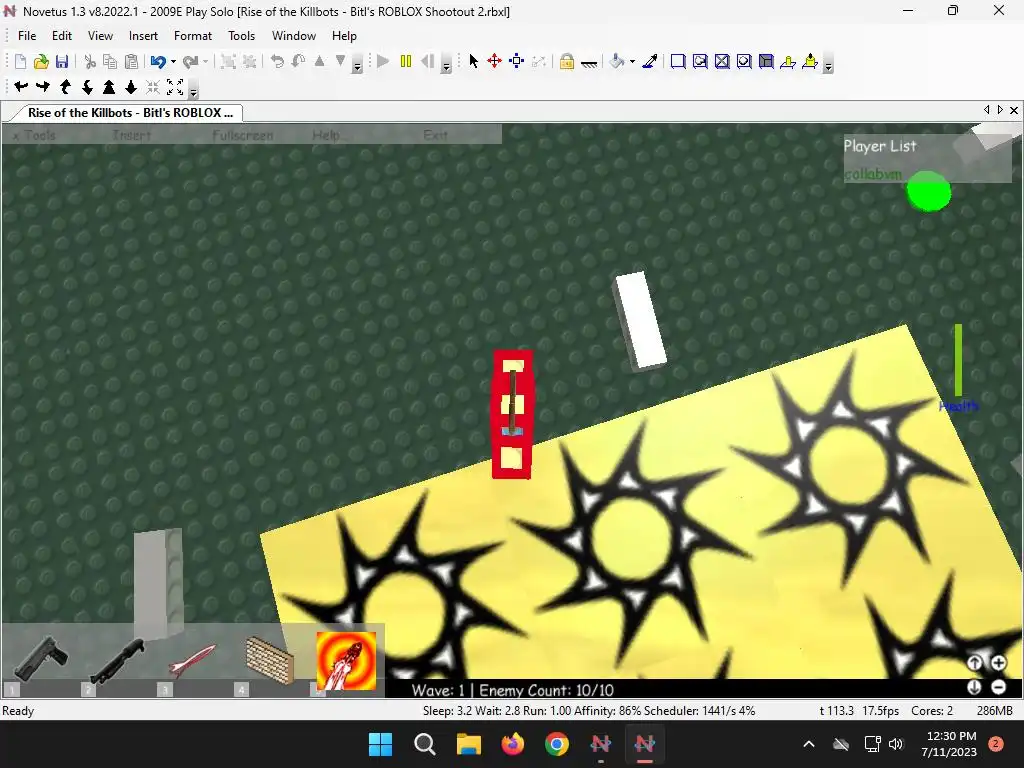Show hidden icons in the system tray

pyautogui.click(x=808, y=744)
